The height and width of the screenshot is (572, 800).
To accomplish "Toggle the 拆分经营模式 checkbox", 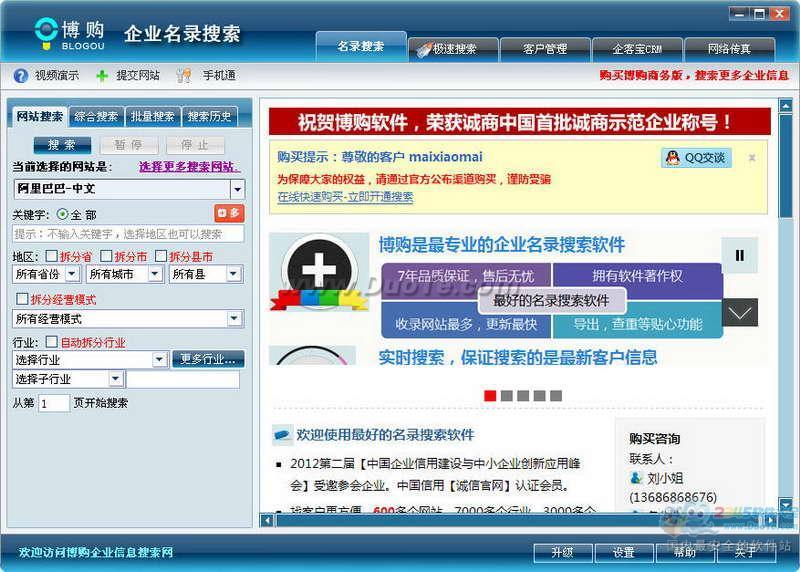I will click(22, 299).
